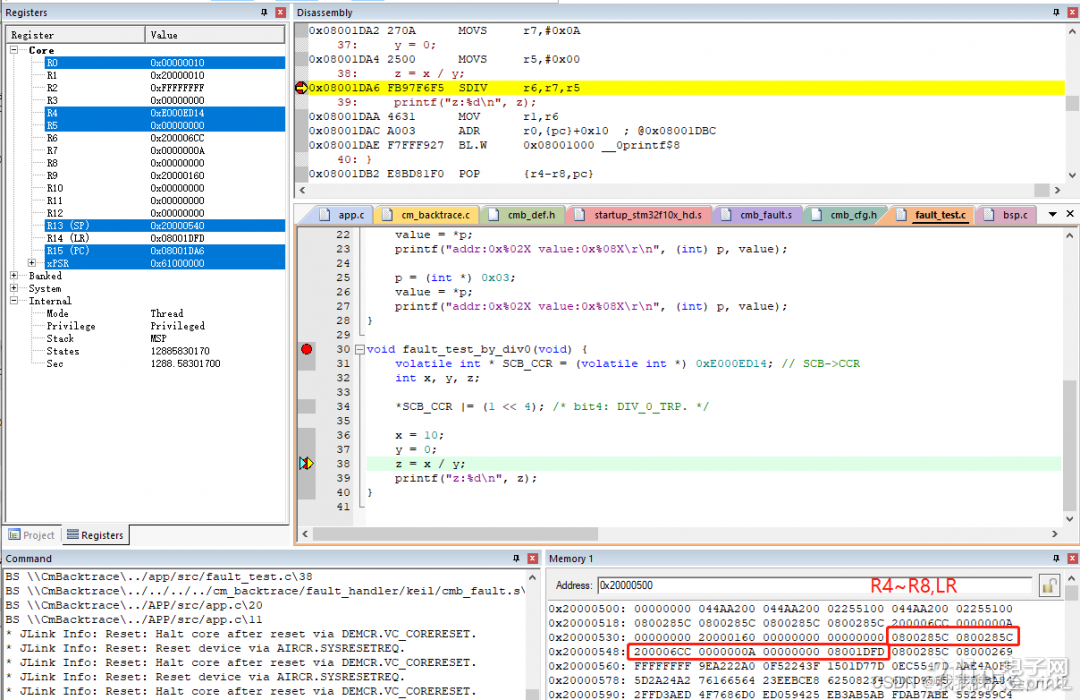Select register R7 row
Screen dimensions: 1080x700
(x=165, y=150)
